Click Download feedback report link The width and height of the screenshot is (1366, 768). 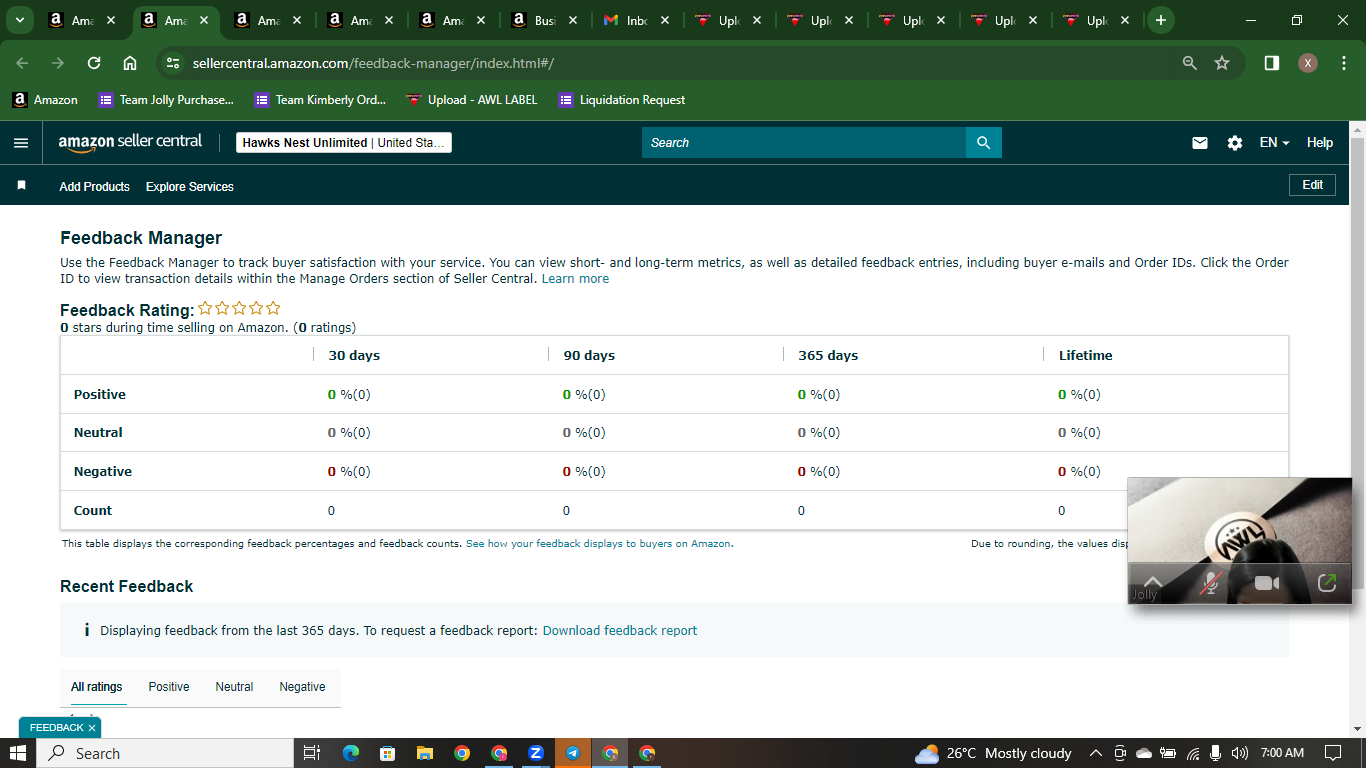[x=620, y=631]
